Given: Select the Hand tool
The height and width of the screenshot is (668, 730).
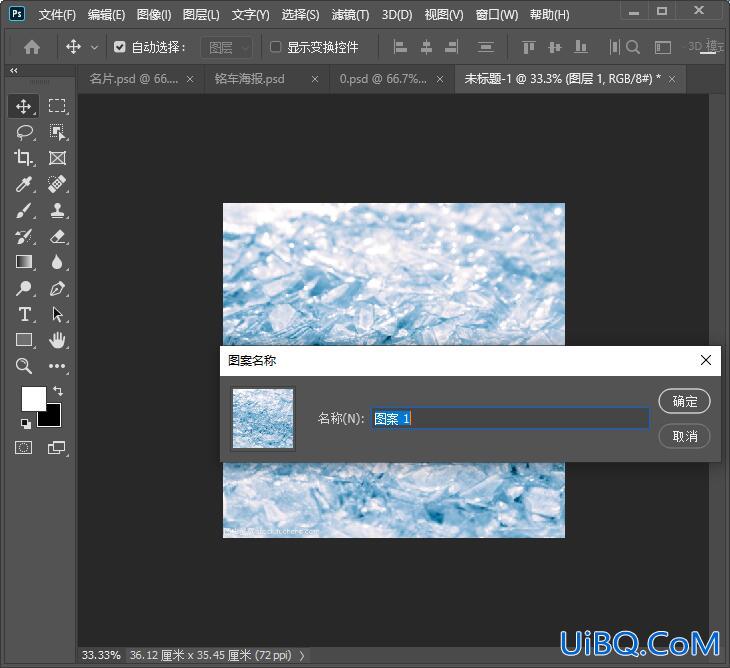Looking at the screenshot, I should (57, 340).
